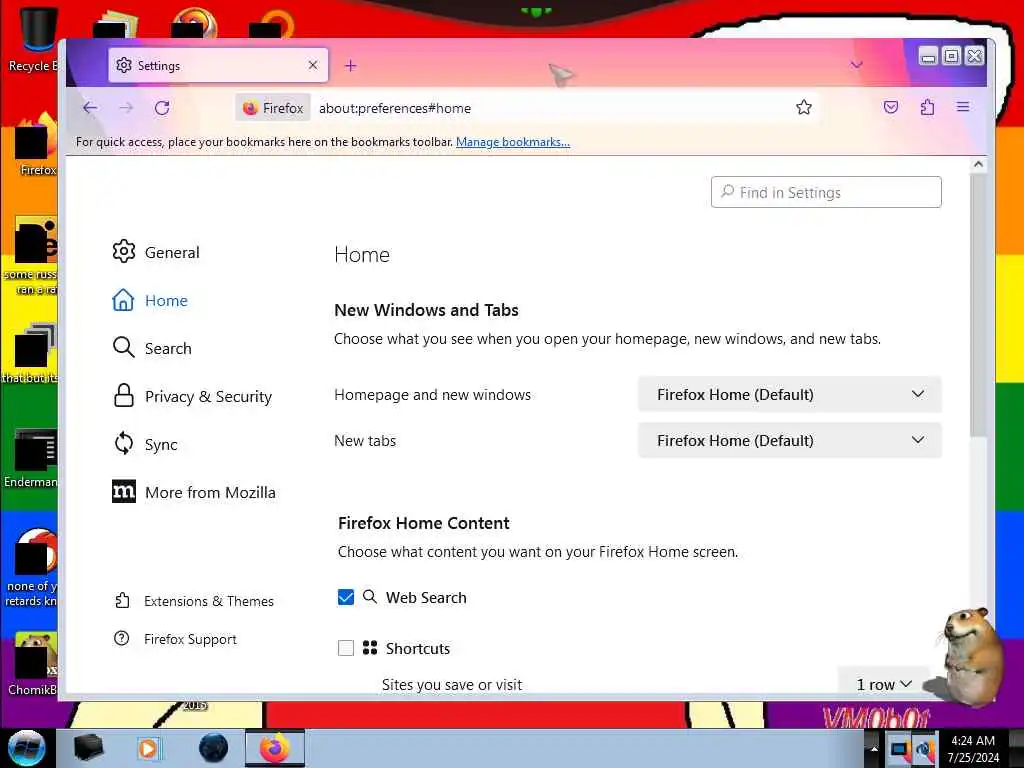Click the Firefox taskbar button
This screenshot has height=768, width=1024.
tap(275, 748)
